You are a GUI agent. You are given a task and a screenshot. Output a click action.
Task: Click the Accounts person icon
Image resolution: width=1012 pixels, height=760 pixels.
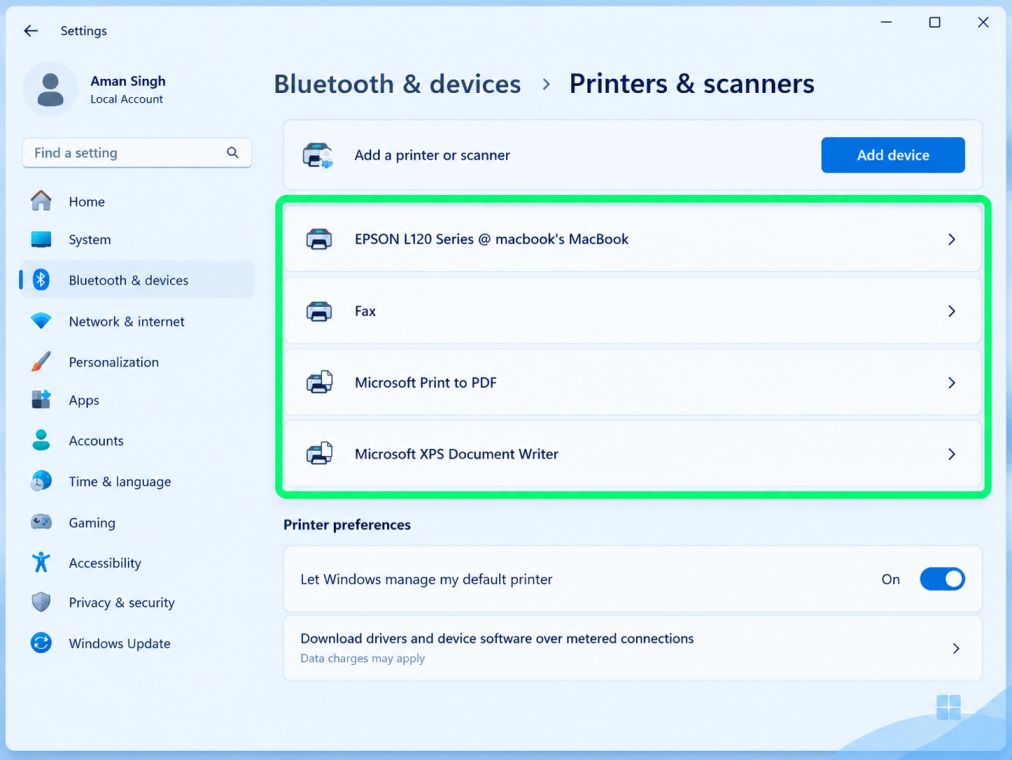pos(41,440)
